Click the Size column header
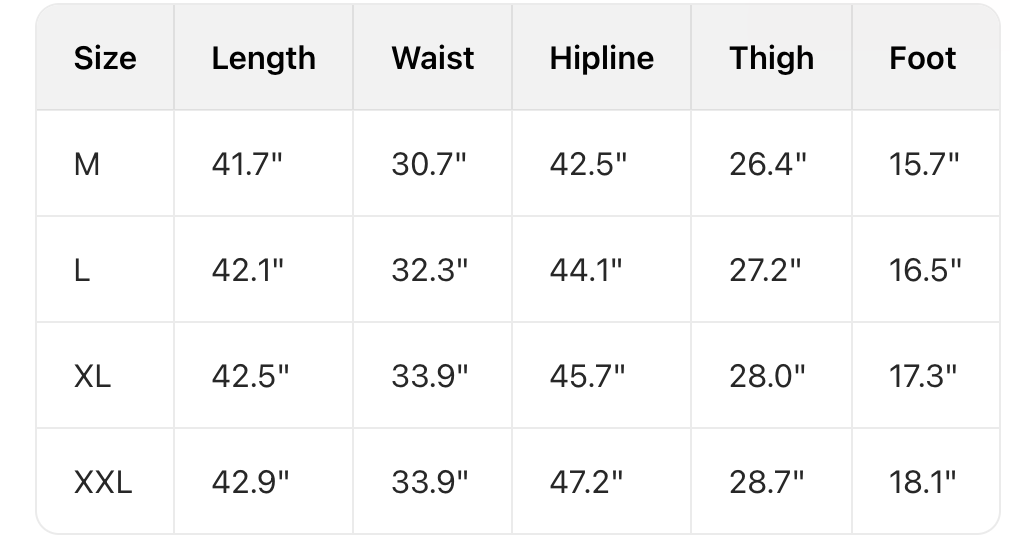1010x540 pixels. click(x=105, y=58)
